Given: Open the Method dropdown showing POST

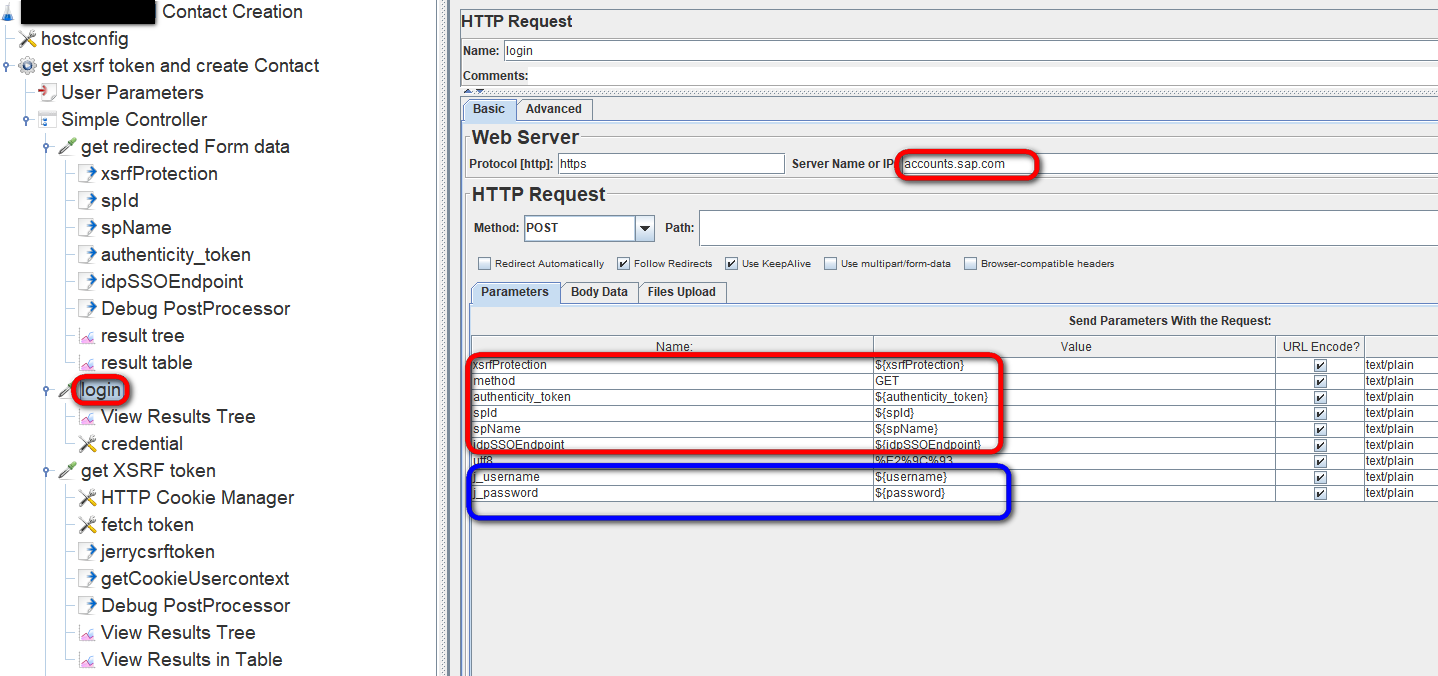Looking at the screenshot, I should point(645,228).
